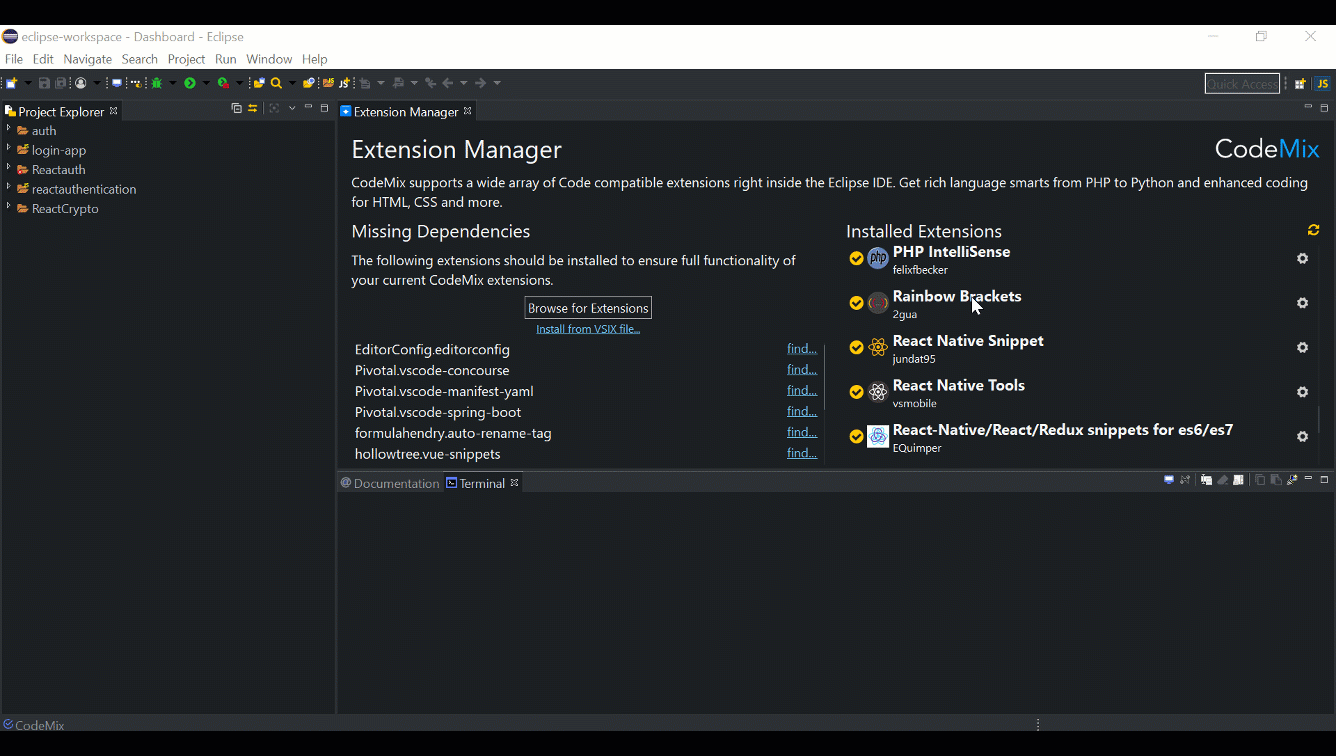Click the Installed Extensions scrollbar thumb
This screenshot has height=756, width=1336.
(x=1319, y=419)
